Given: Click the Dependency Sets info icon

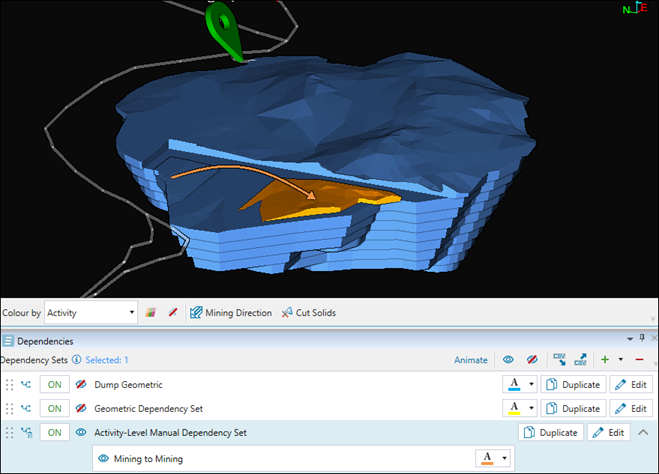Looking at the screenshot, I should pyautogui.click(x=76, y=360).
